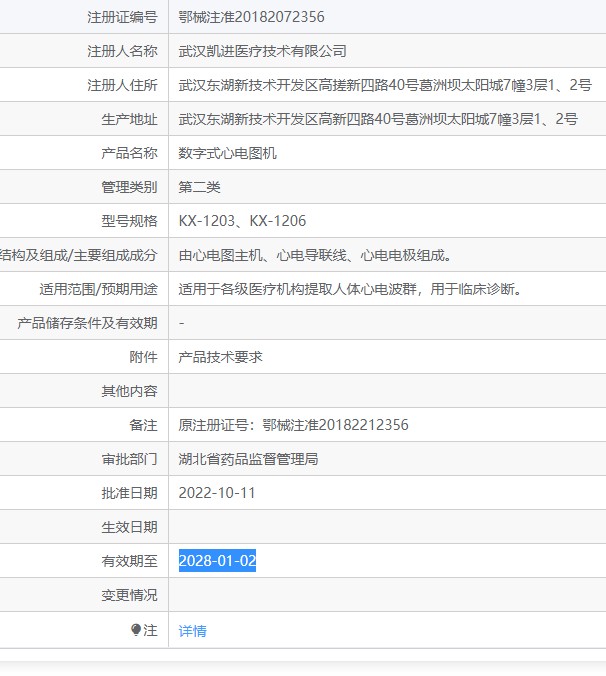Click the 结构及组成/主要组成成分 label
The image size is (606, 676).
point(79,255)
